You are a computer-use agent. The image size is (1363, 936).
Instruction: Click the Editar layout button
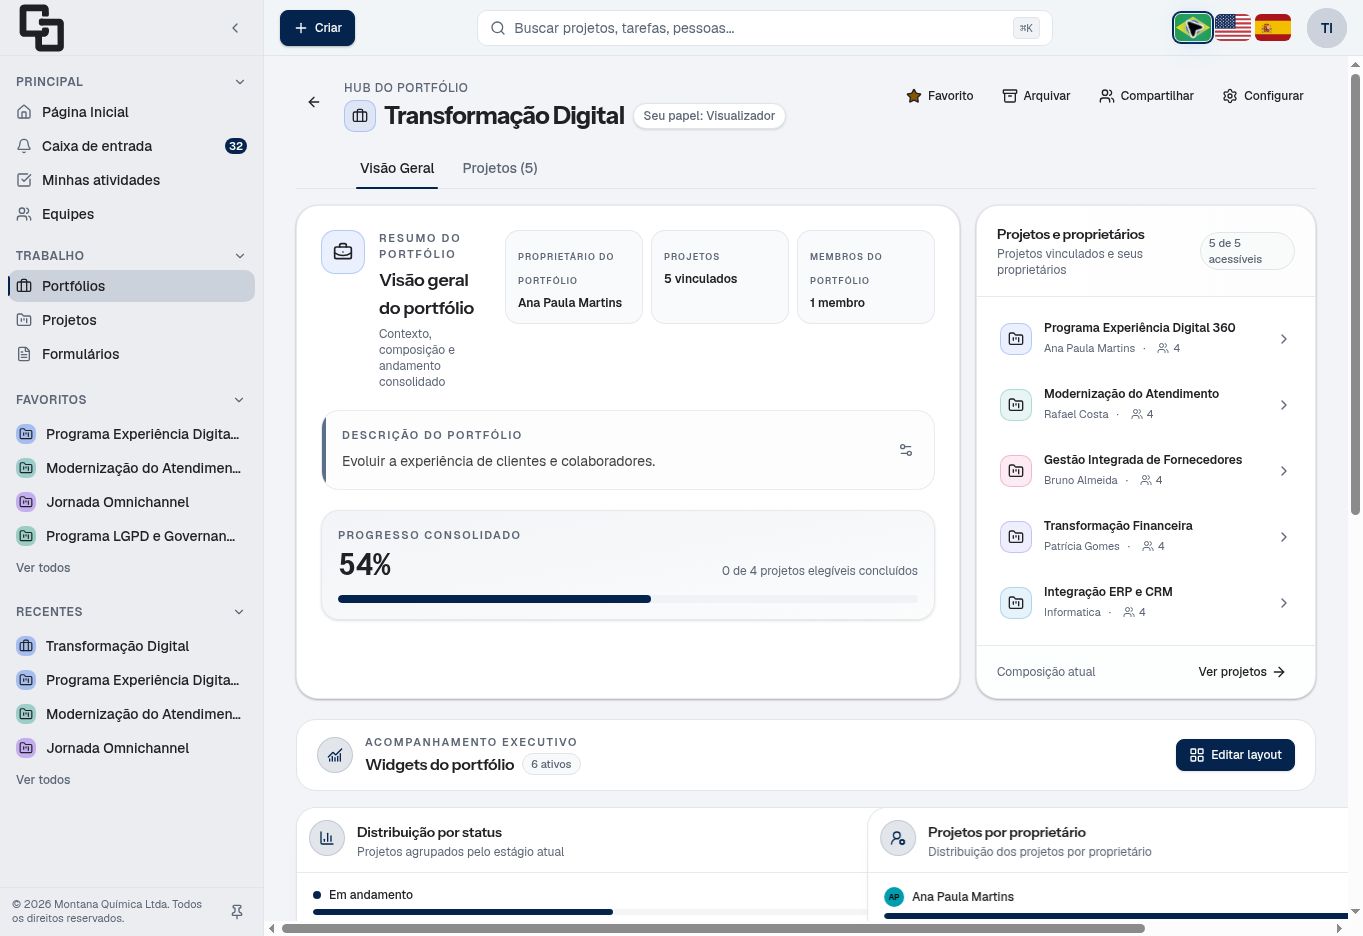(1235, 755)
